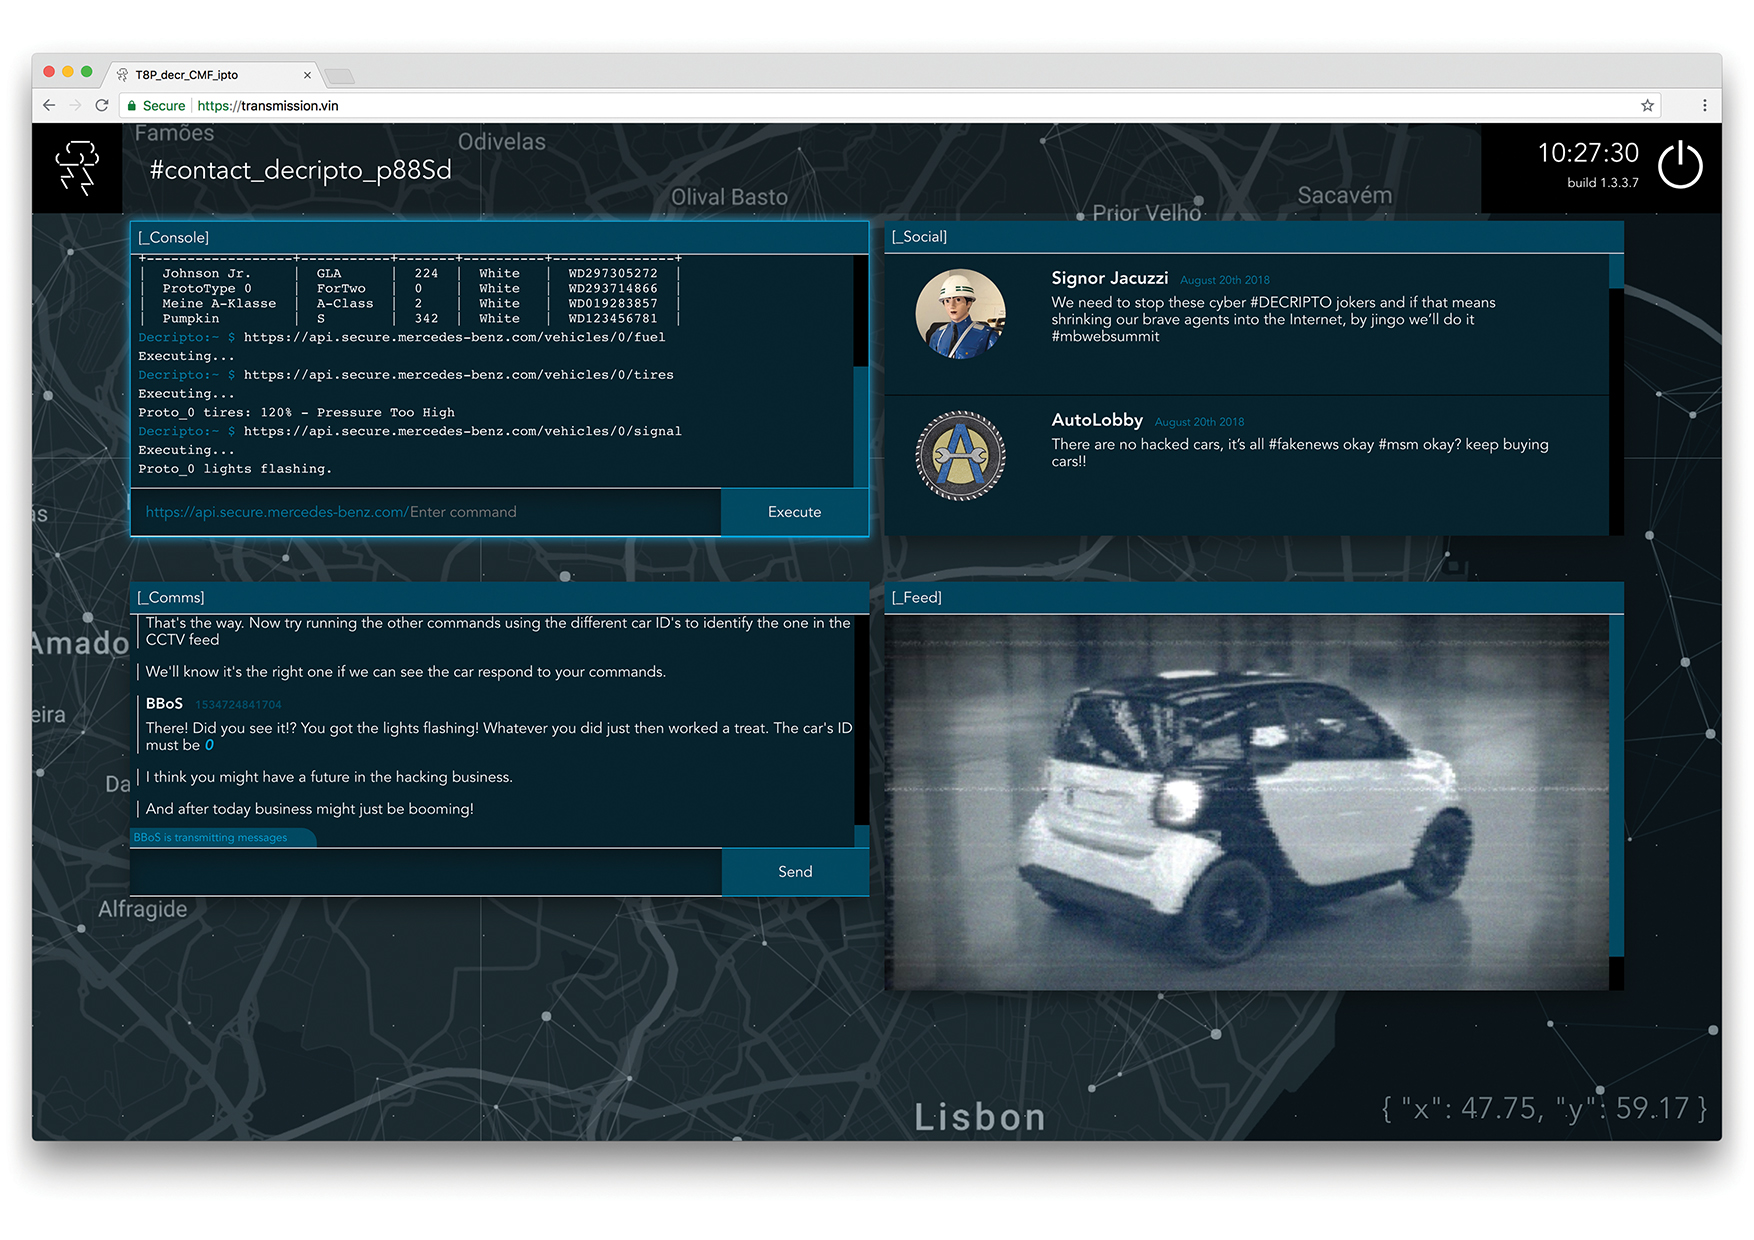The height and width of the screenshot is (1240, 1754).
Task: Focus the Enter command console input
Action: [426, 512]
